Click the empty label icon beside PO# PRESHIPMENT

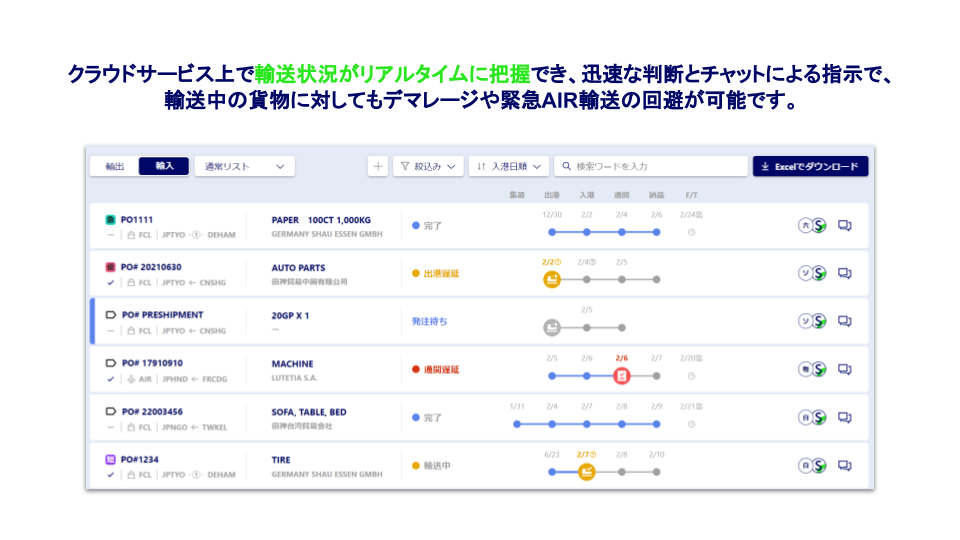(111, 315)
